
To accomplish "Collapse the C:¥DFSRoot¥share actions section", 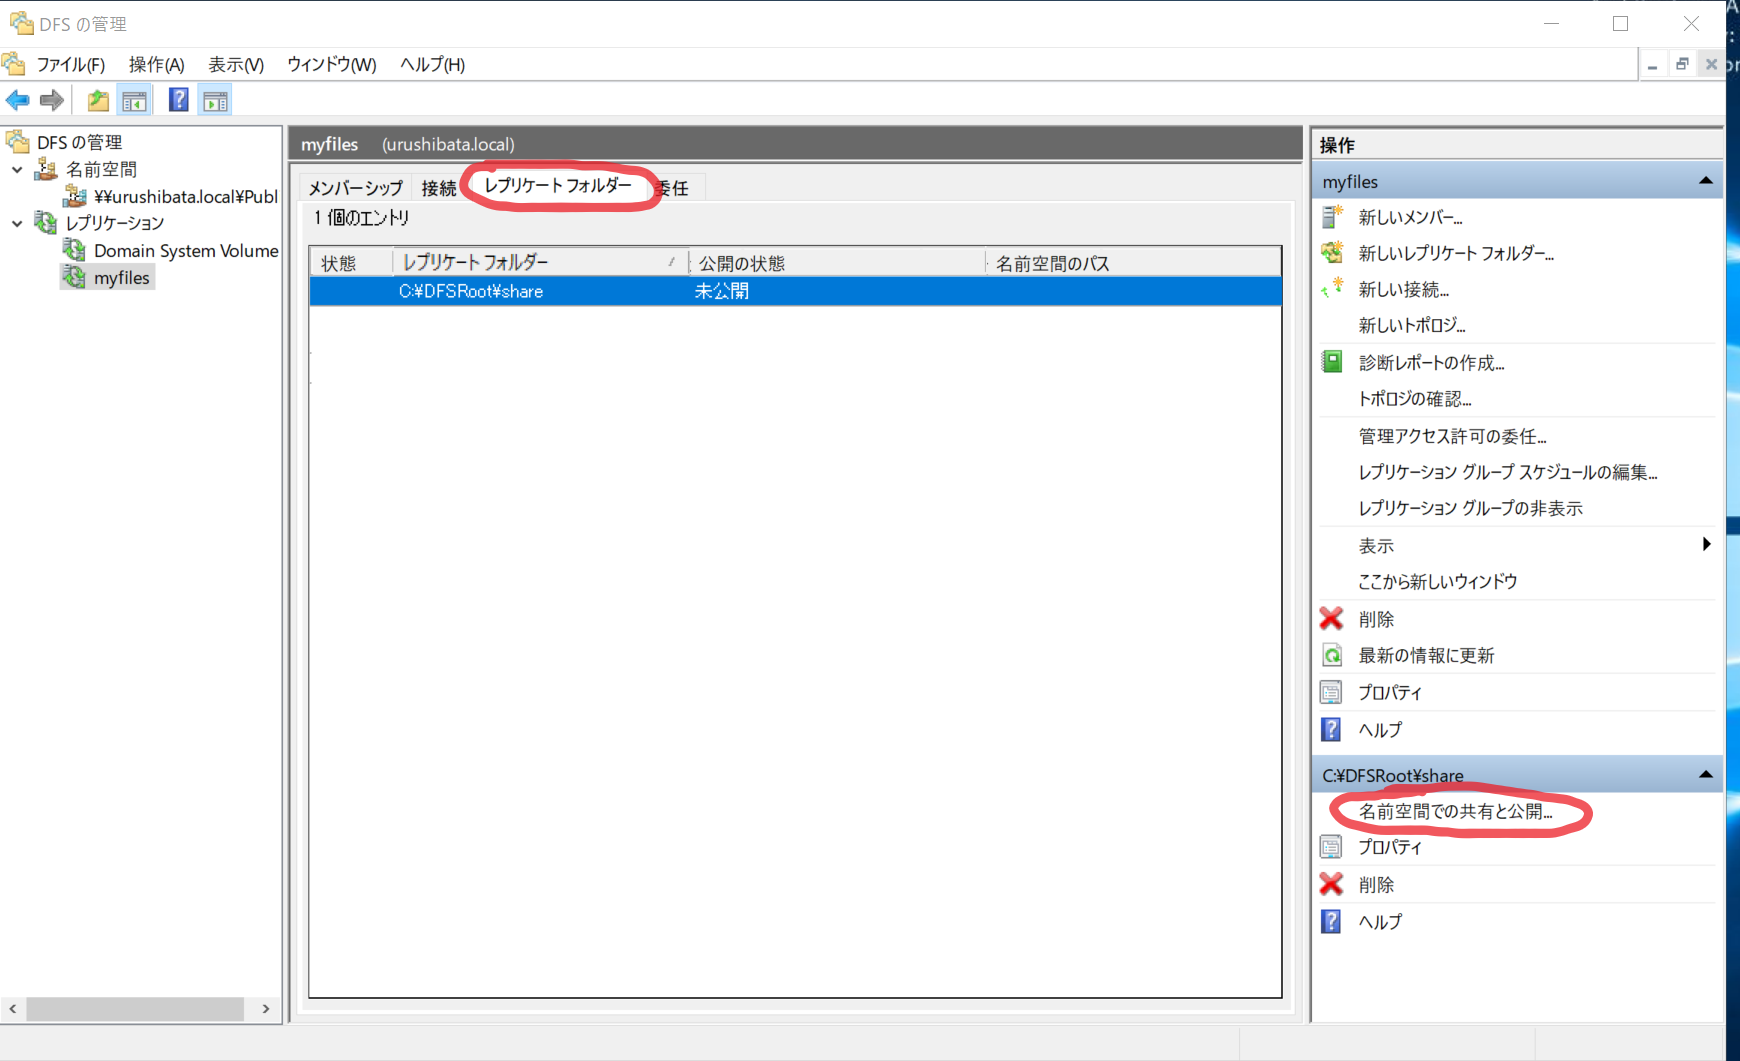I will point(1706,775).
